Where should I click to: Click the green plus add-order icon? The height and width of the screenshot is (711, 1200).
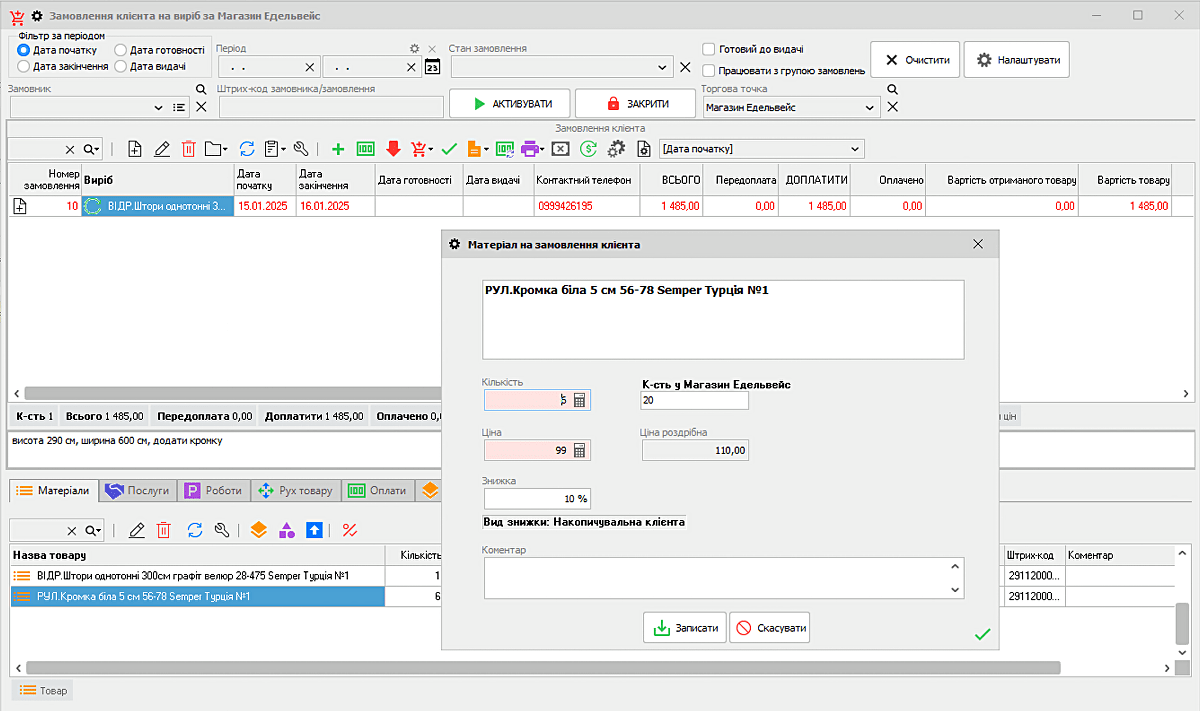coord(338,149)
